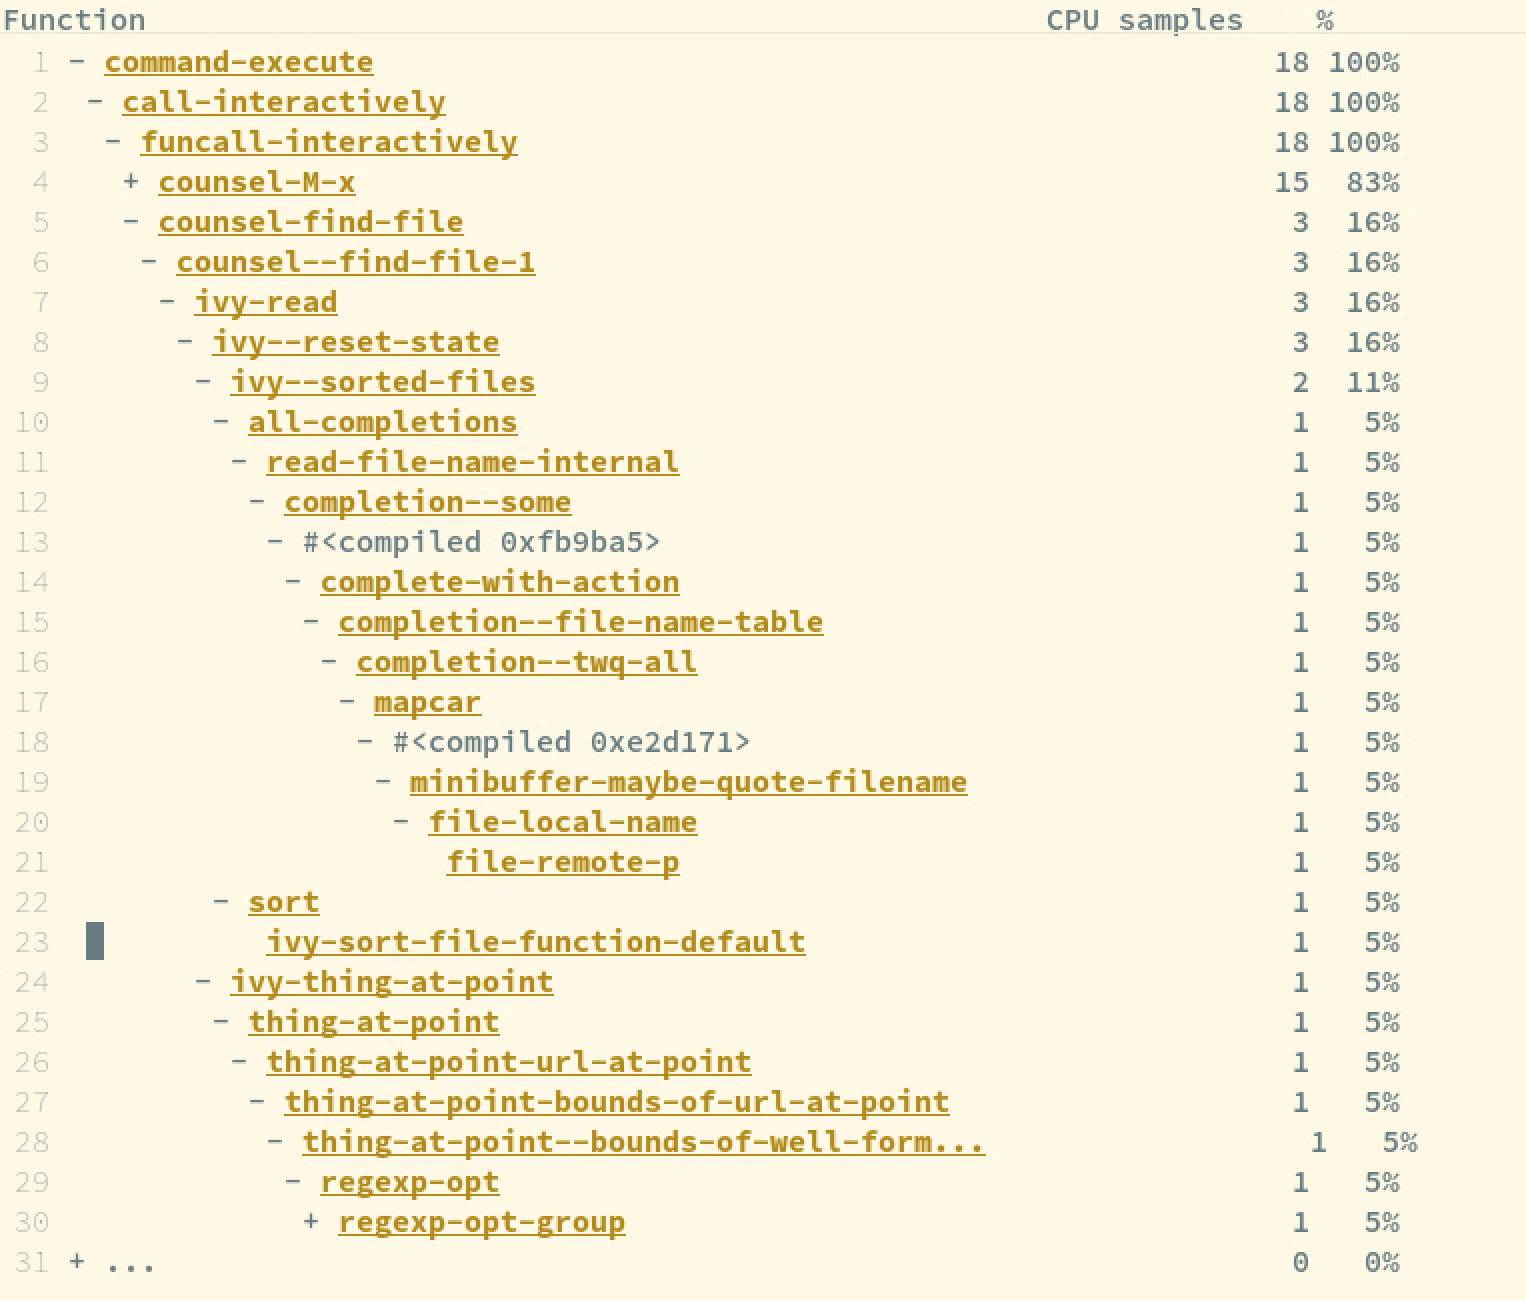
Task: Collapse the mapcar subtree
Action: point(345,702)
